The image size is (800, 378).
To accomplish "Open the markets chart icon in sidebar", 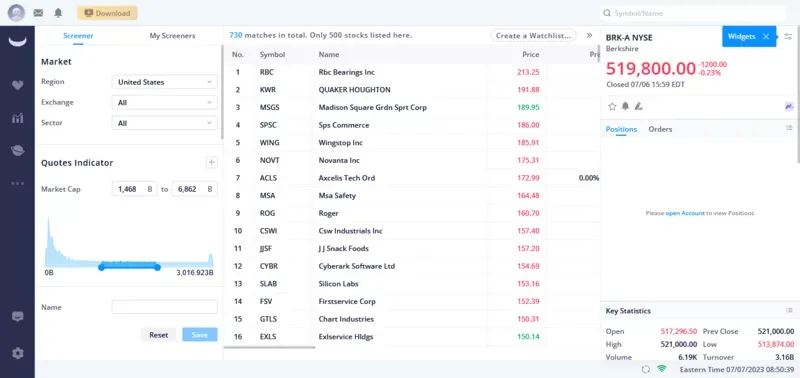I will coord(17,118).
